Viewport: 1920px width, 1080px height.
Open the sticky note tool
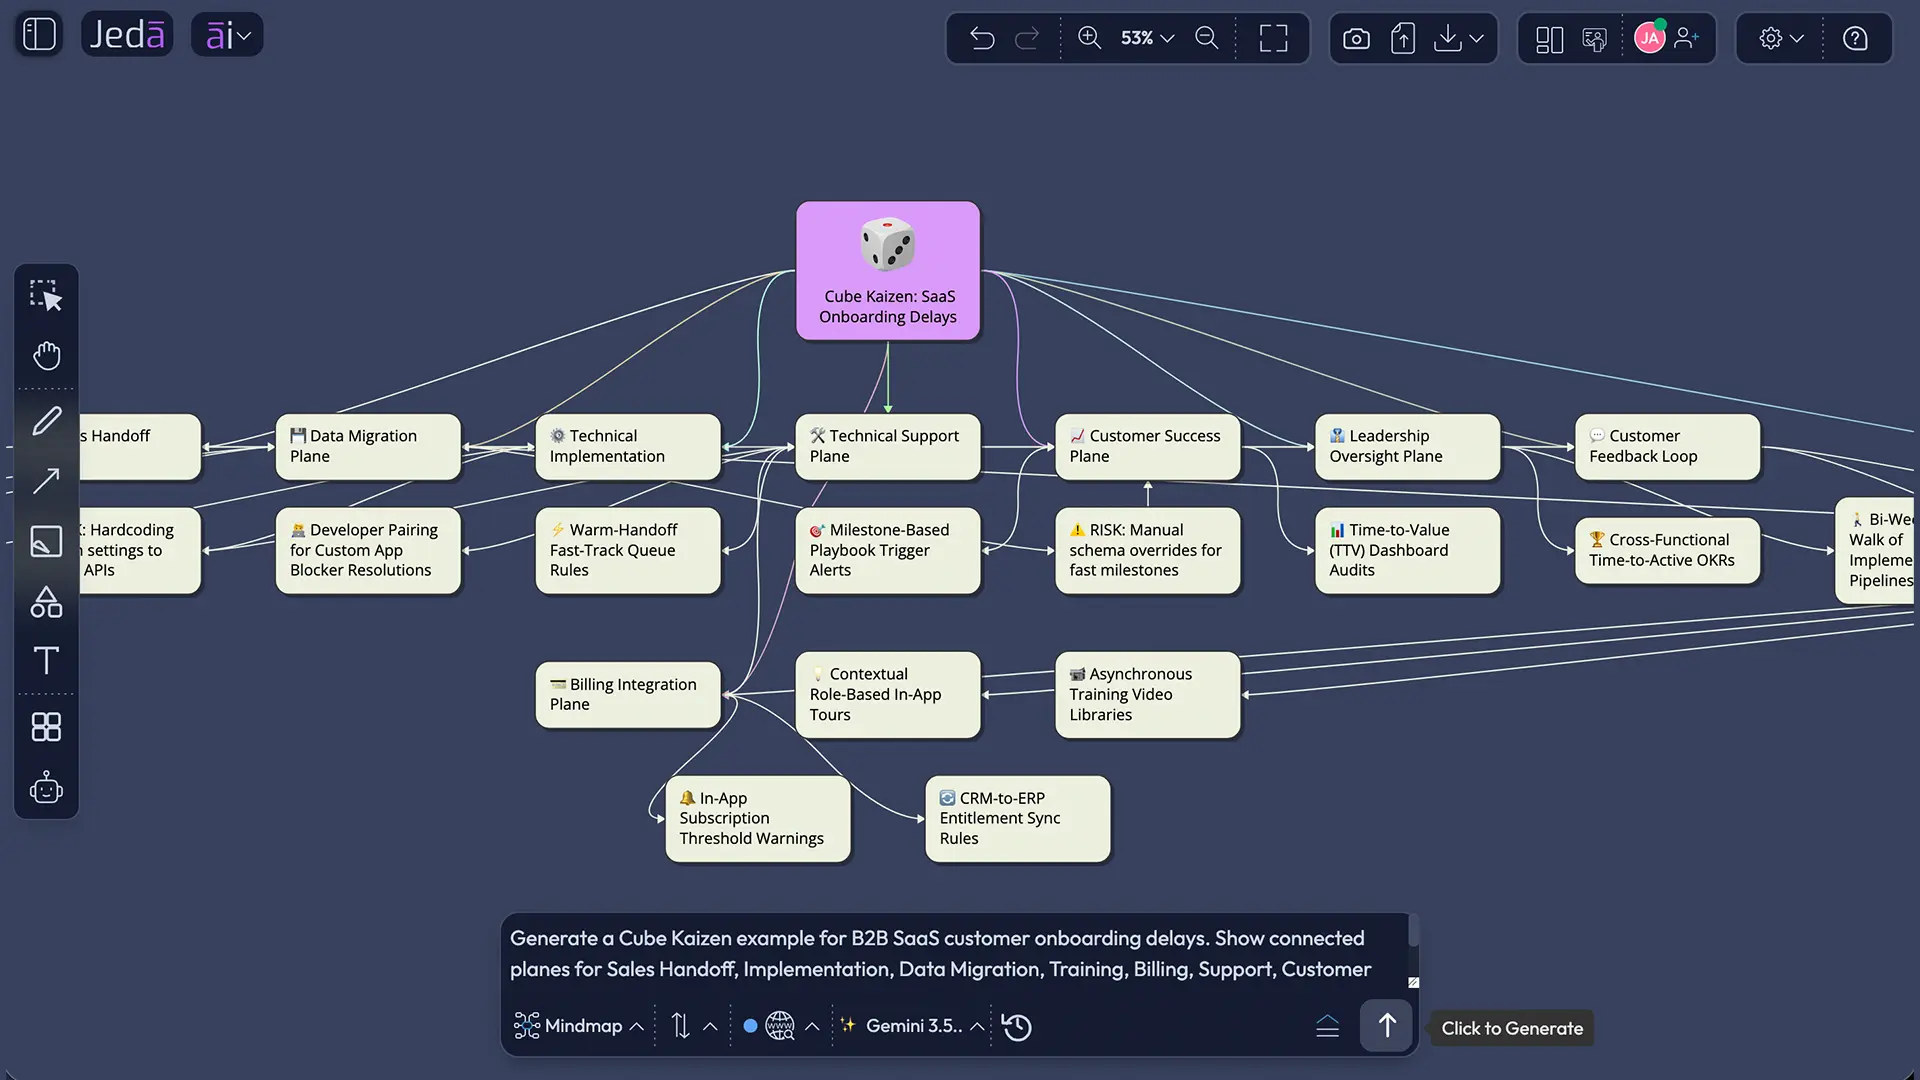46,541
